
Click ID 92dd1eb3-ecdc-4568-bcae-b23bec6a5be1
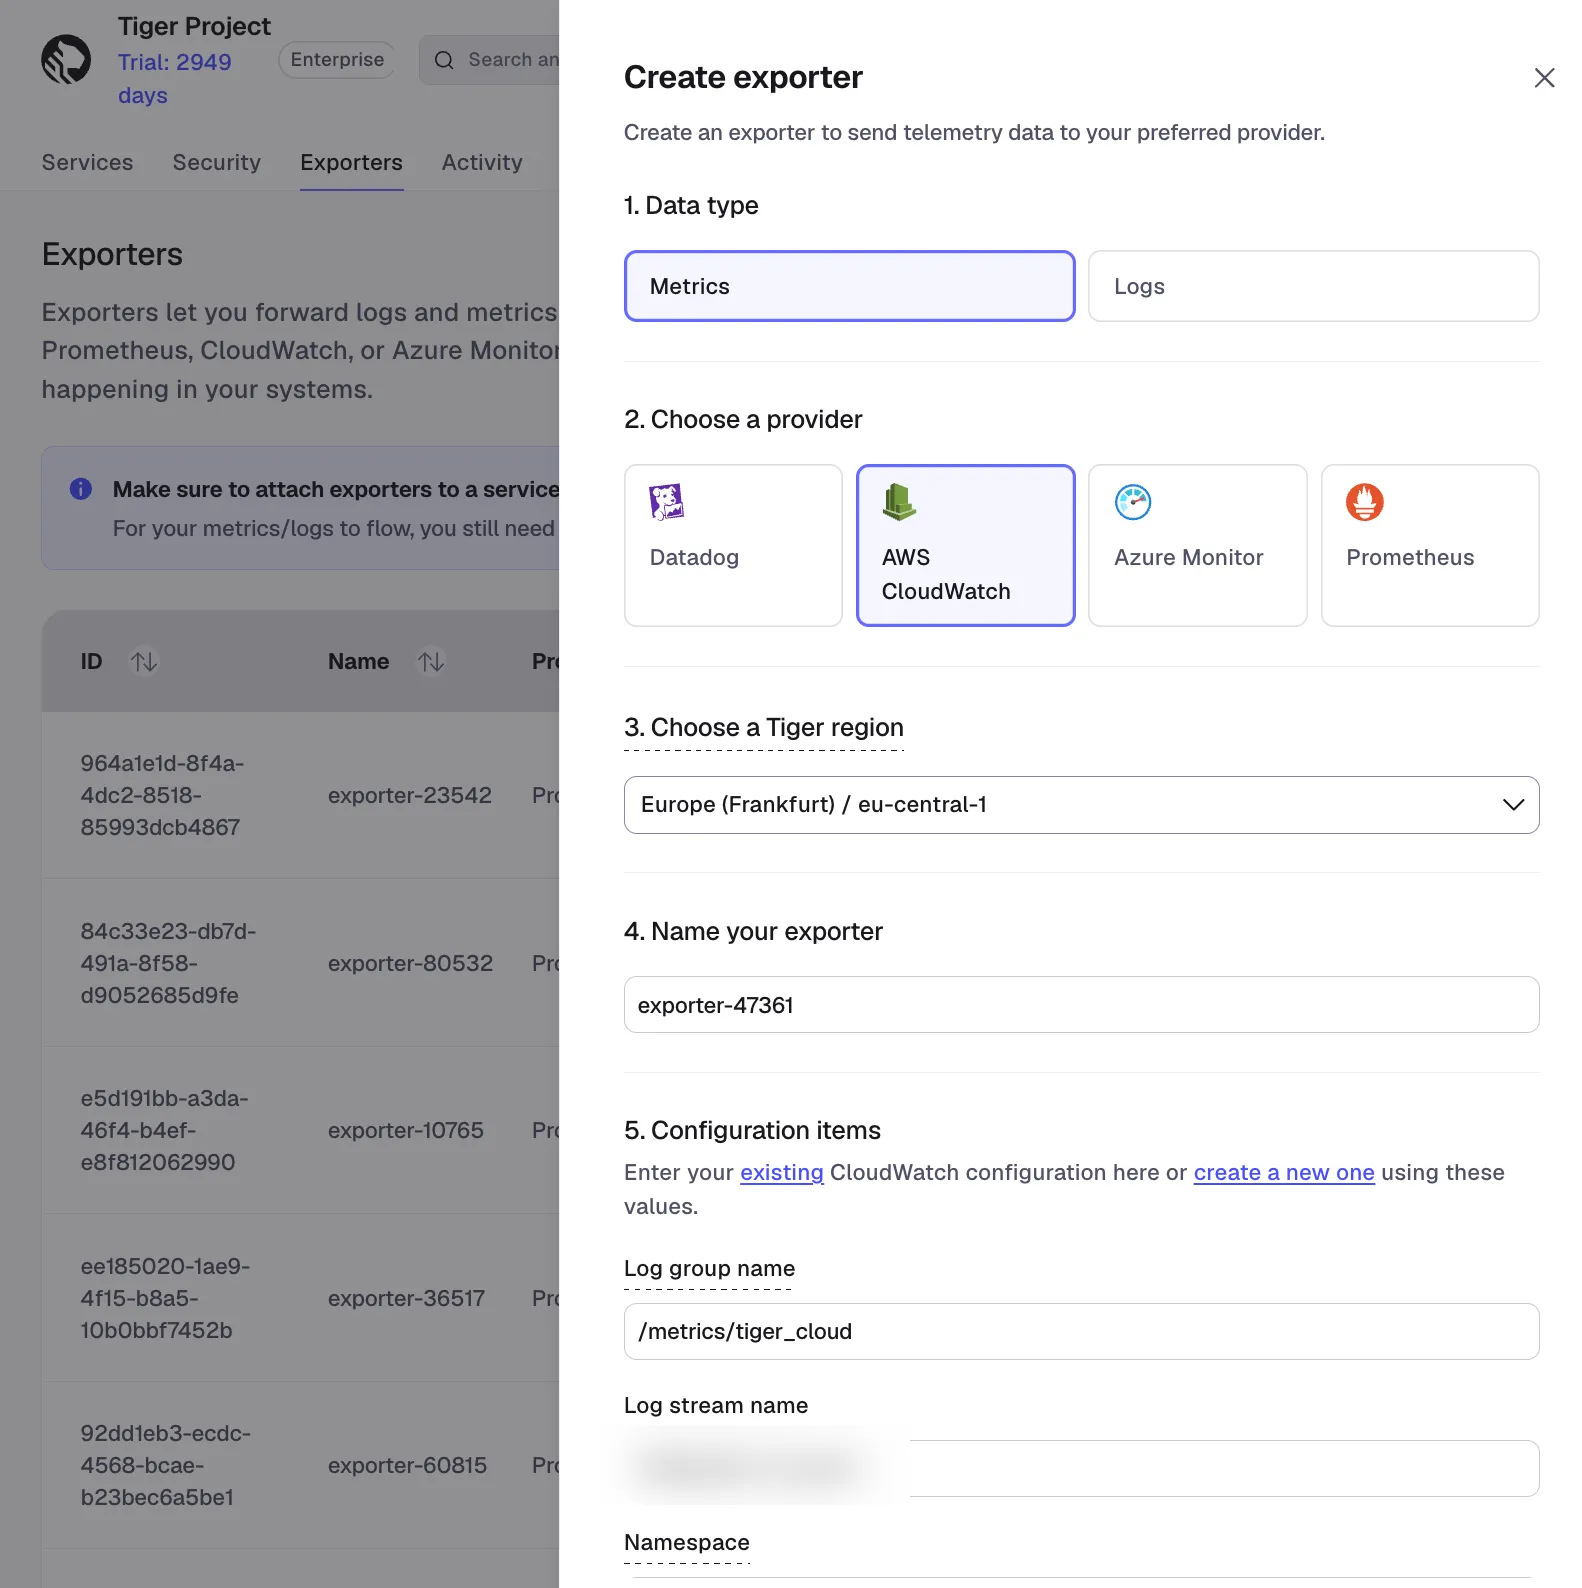point(165,1466)
